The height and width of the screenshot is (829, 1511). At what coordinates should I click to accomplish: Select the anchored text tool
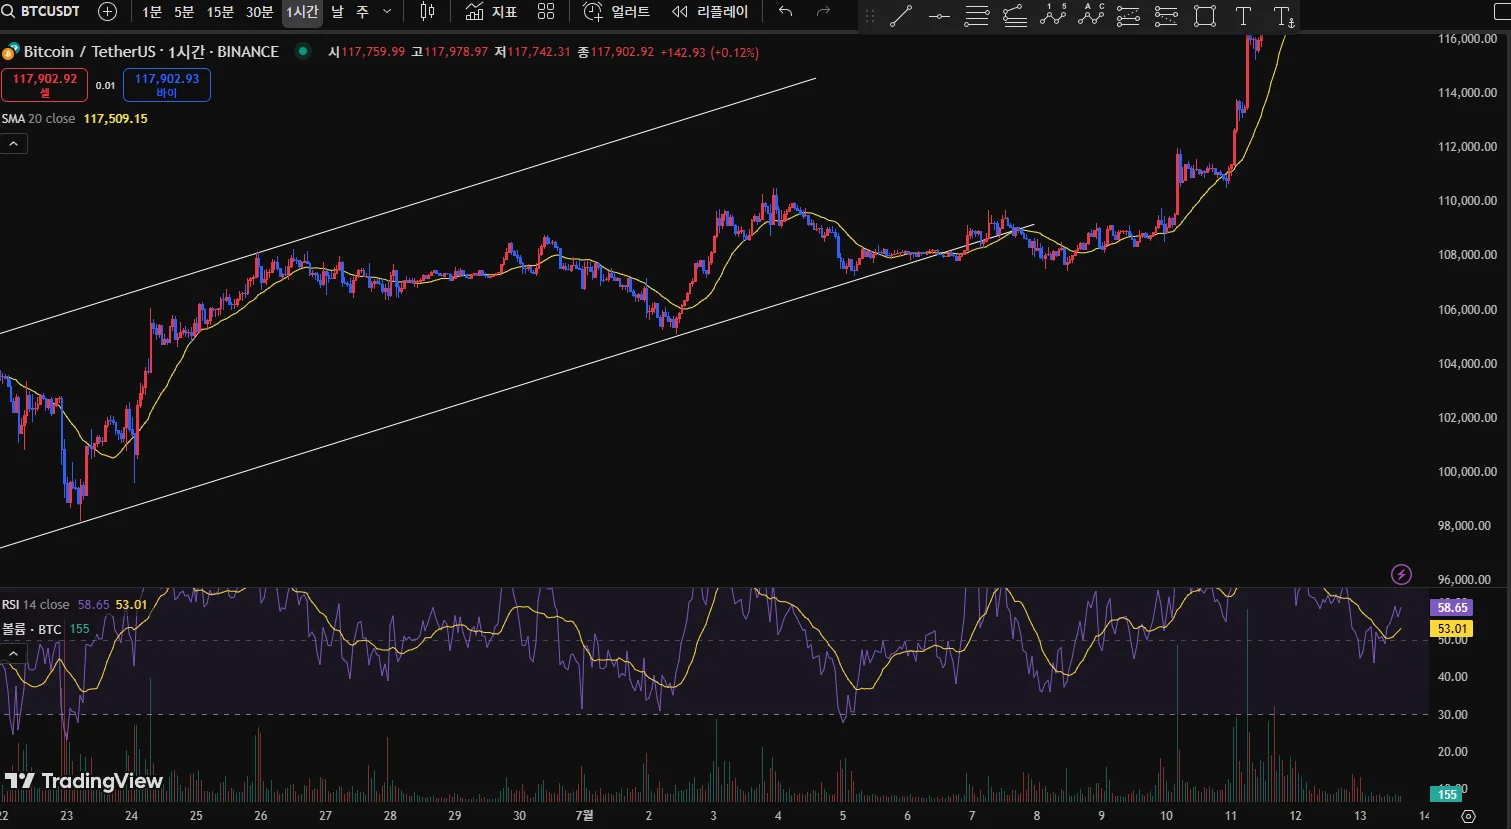click(x=1283, y=16)
